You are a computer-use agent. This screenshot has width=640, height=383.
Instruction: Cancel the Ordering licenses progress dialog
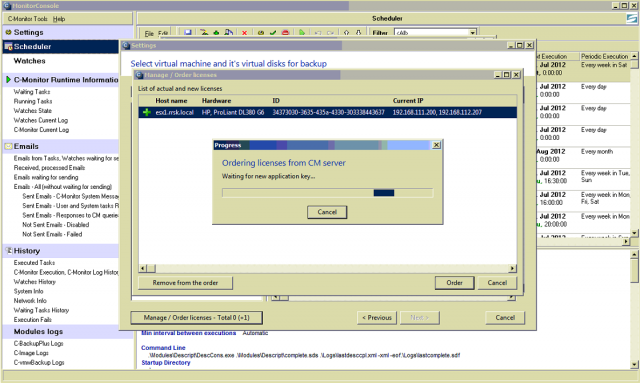pos(327,212)
